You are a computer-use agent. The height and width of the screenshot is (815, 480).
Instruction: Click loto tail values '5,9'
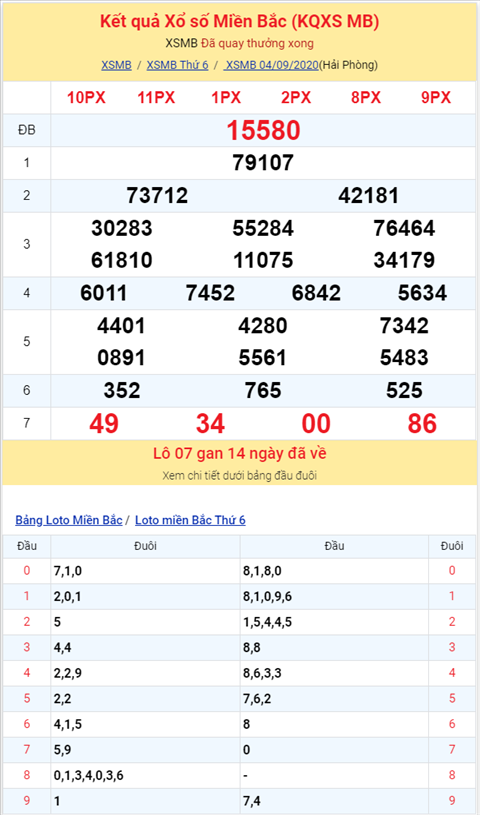point(62,750)
